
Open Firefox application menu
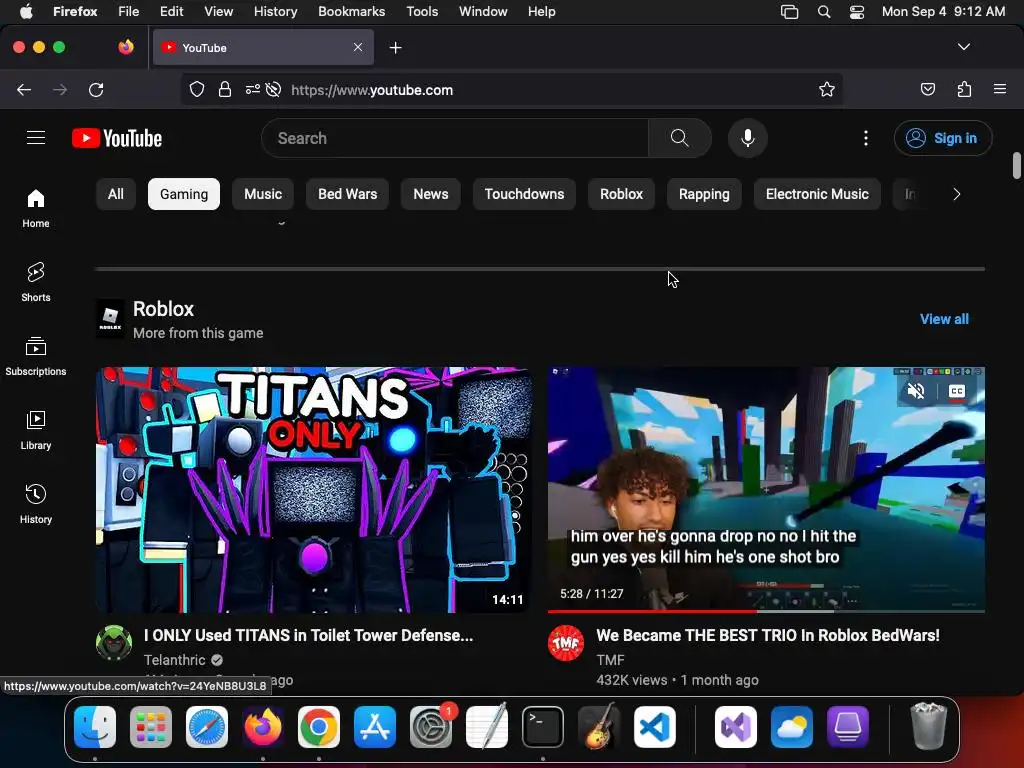click(1000, 89)
